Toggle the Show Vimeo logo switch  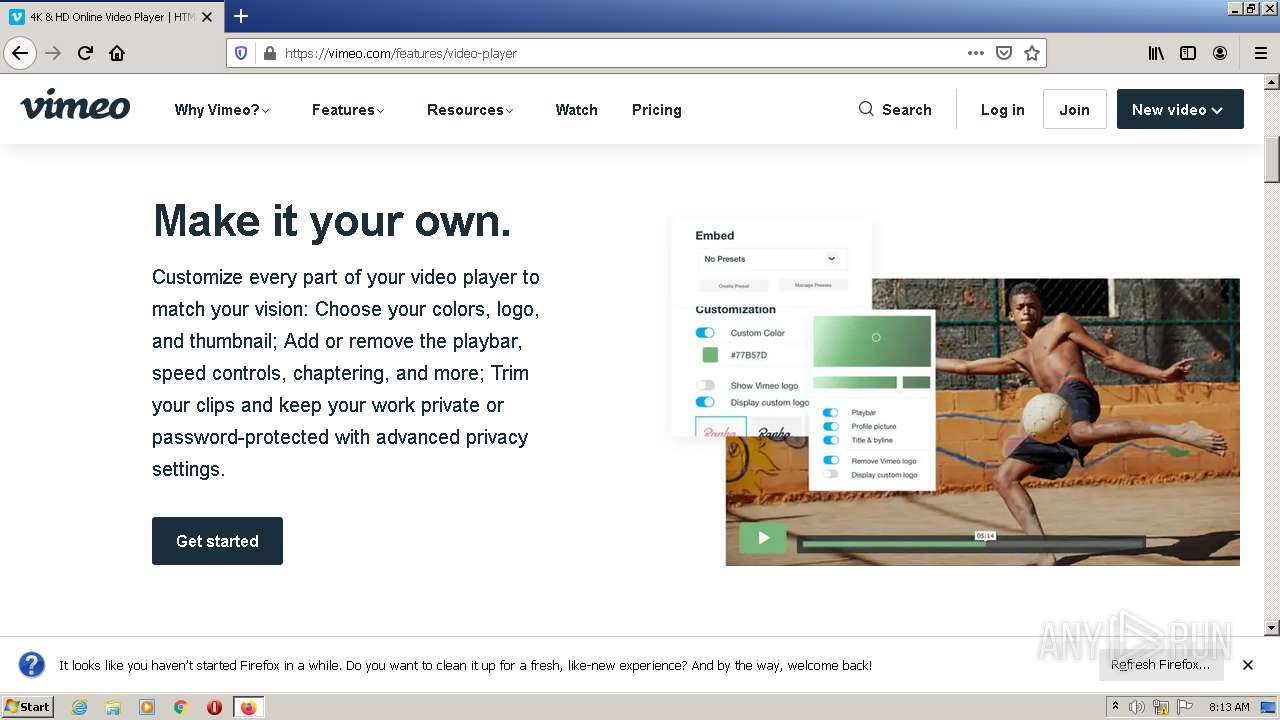coord(705,385)
